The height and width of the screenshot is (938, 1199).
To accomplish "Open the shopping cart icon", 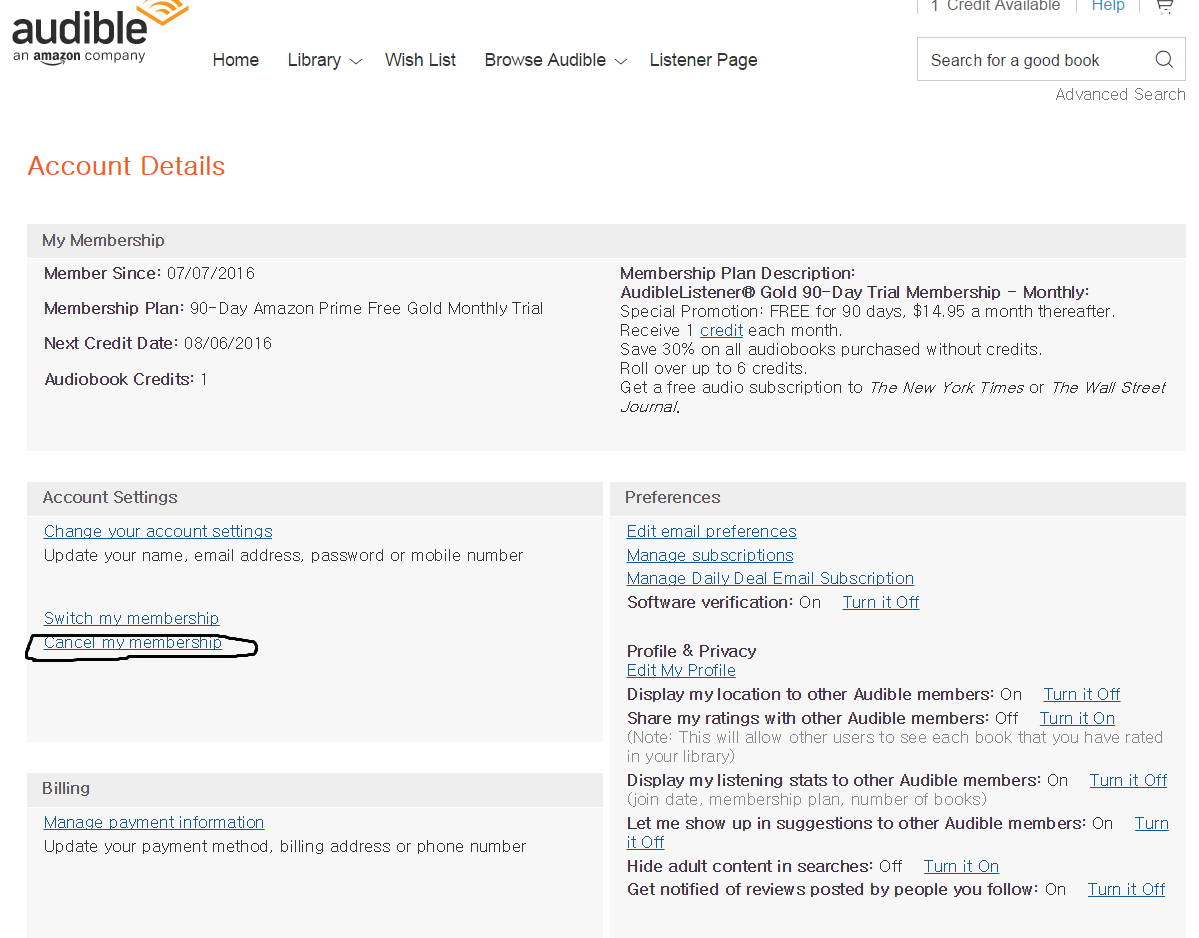I will [x=1164, y=6].
